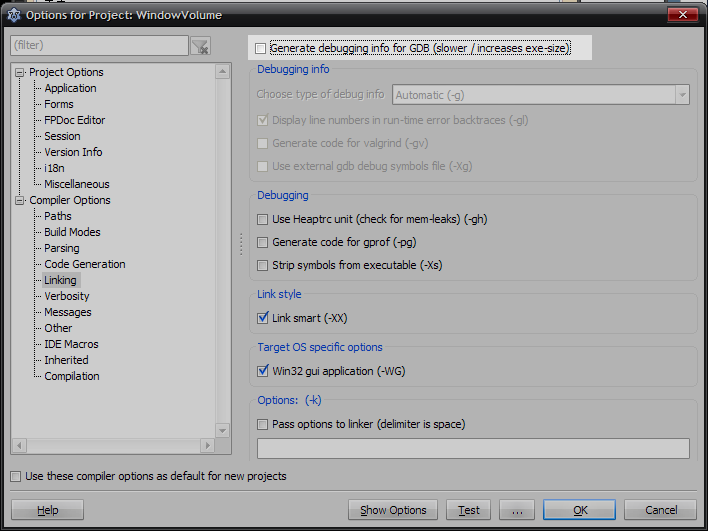
Task: Click the Cancel button
Action: click(661, 510)
